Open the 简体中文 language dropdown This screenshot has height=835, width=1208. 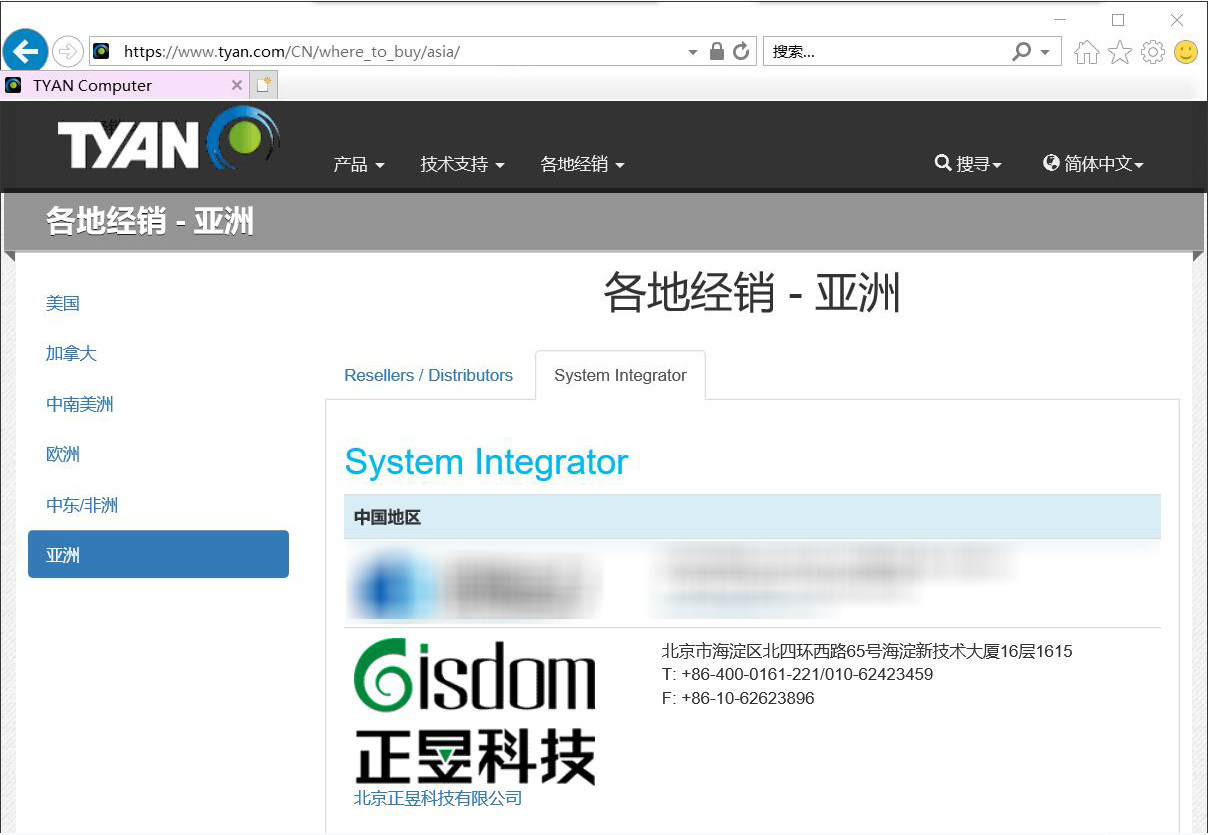click(1093, 163)
